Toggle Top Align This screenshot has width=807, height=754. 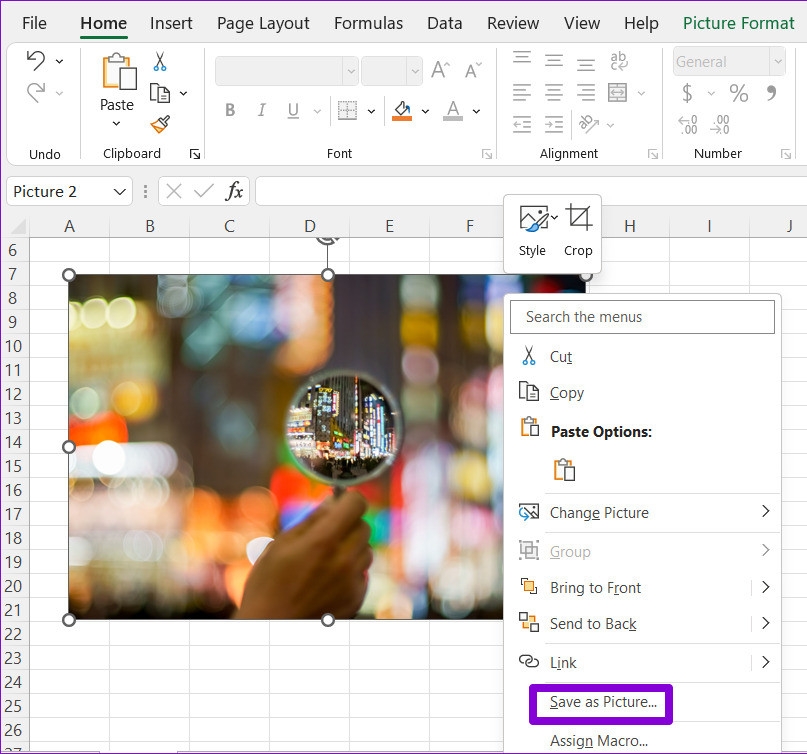click(522, 58)
